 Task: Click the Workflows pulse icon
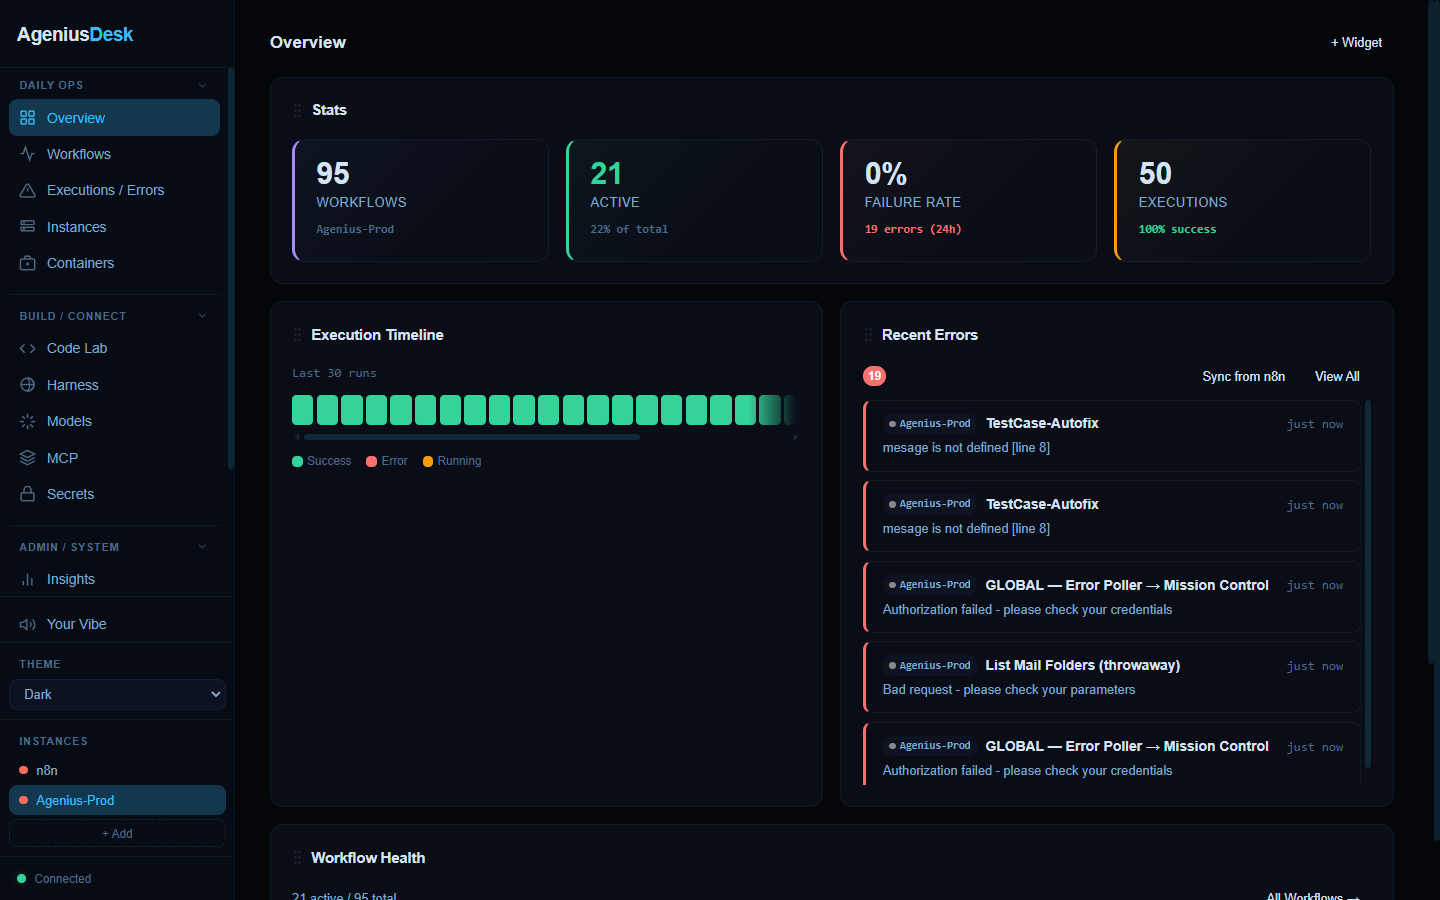(x=27, y=154)
